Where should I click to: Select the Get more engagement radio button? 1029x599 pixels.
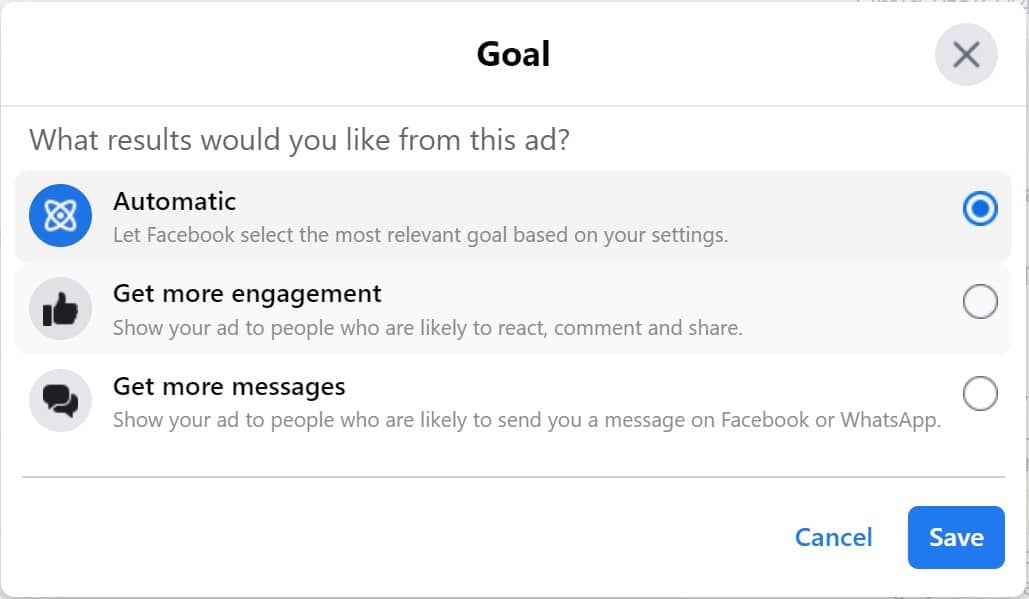pos(979,301)
